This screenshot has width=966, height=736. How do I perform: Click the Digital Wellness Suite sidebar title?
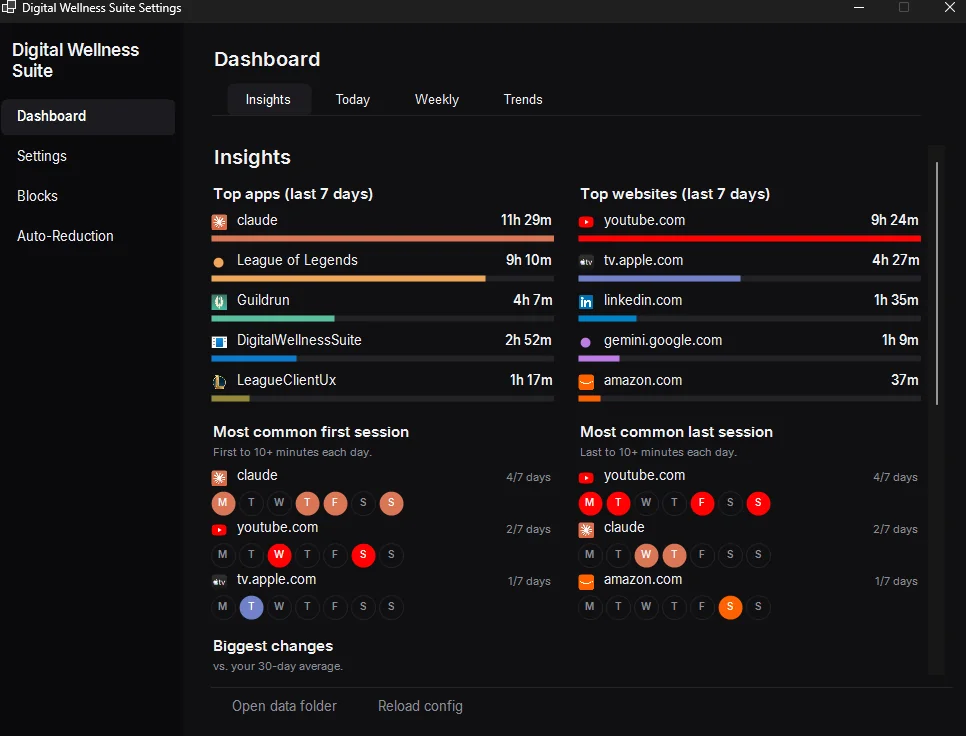tap(75, 60)
